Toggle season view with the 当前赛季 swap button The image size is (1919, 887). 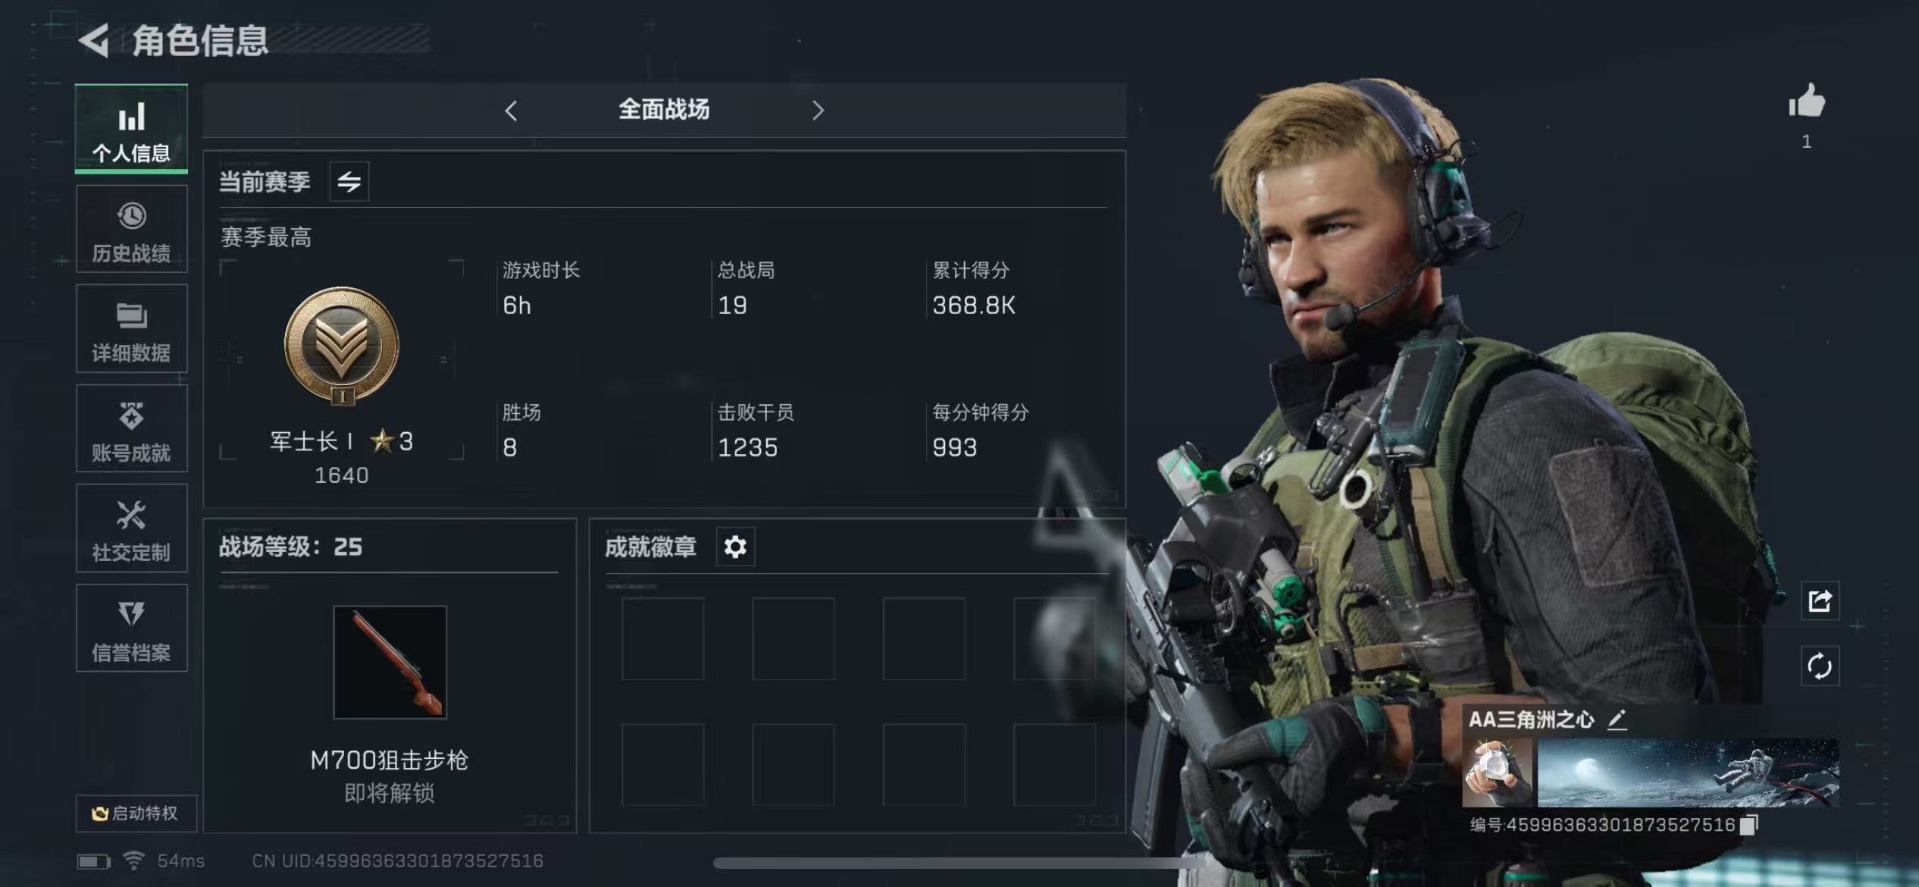(x=349, y=181)
